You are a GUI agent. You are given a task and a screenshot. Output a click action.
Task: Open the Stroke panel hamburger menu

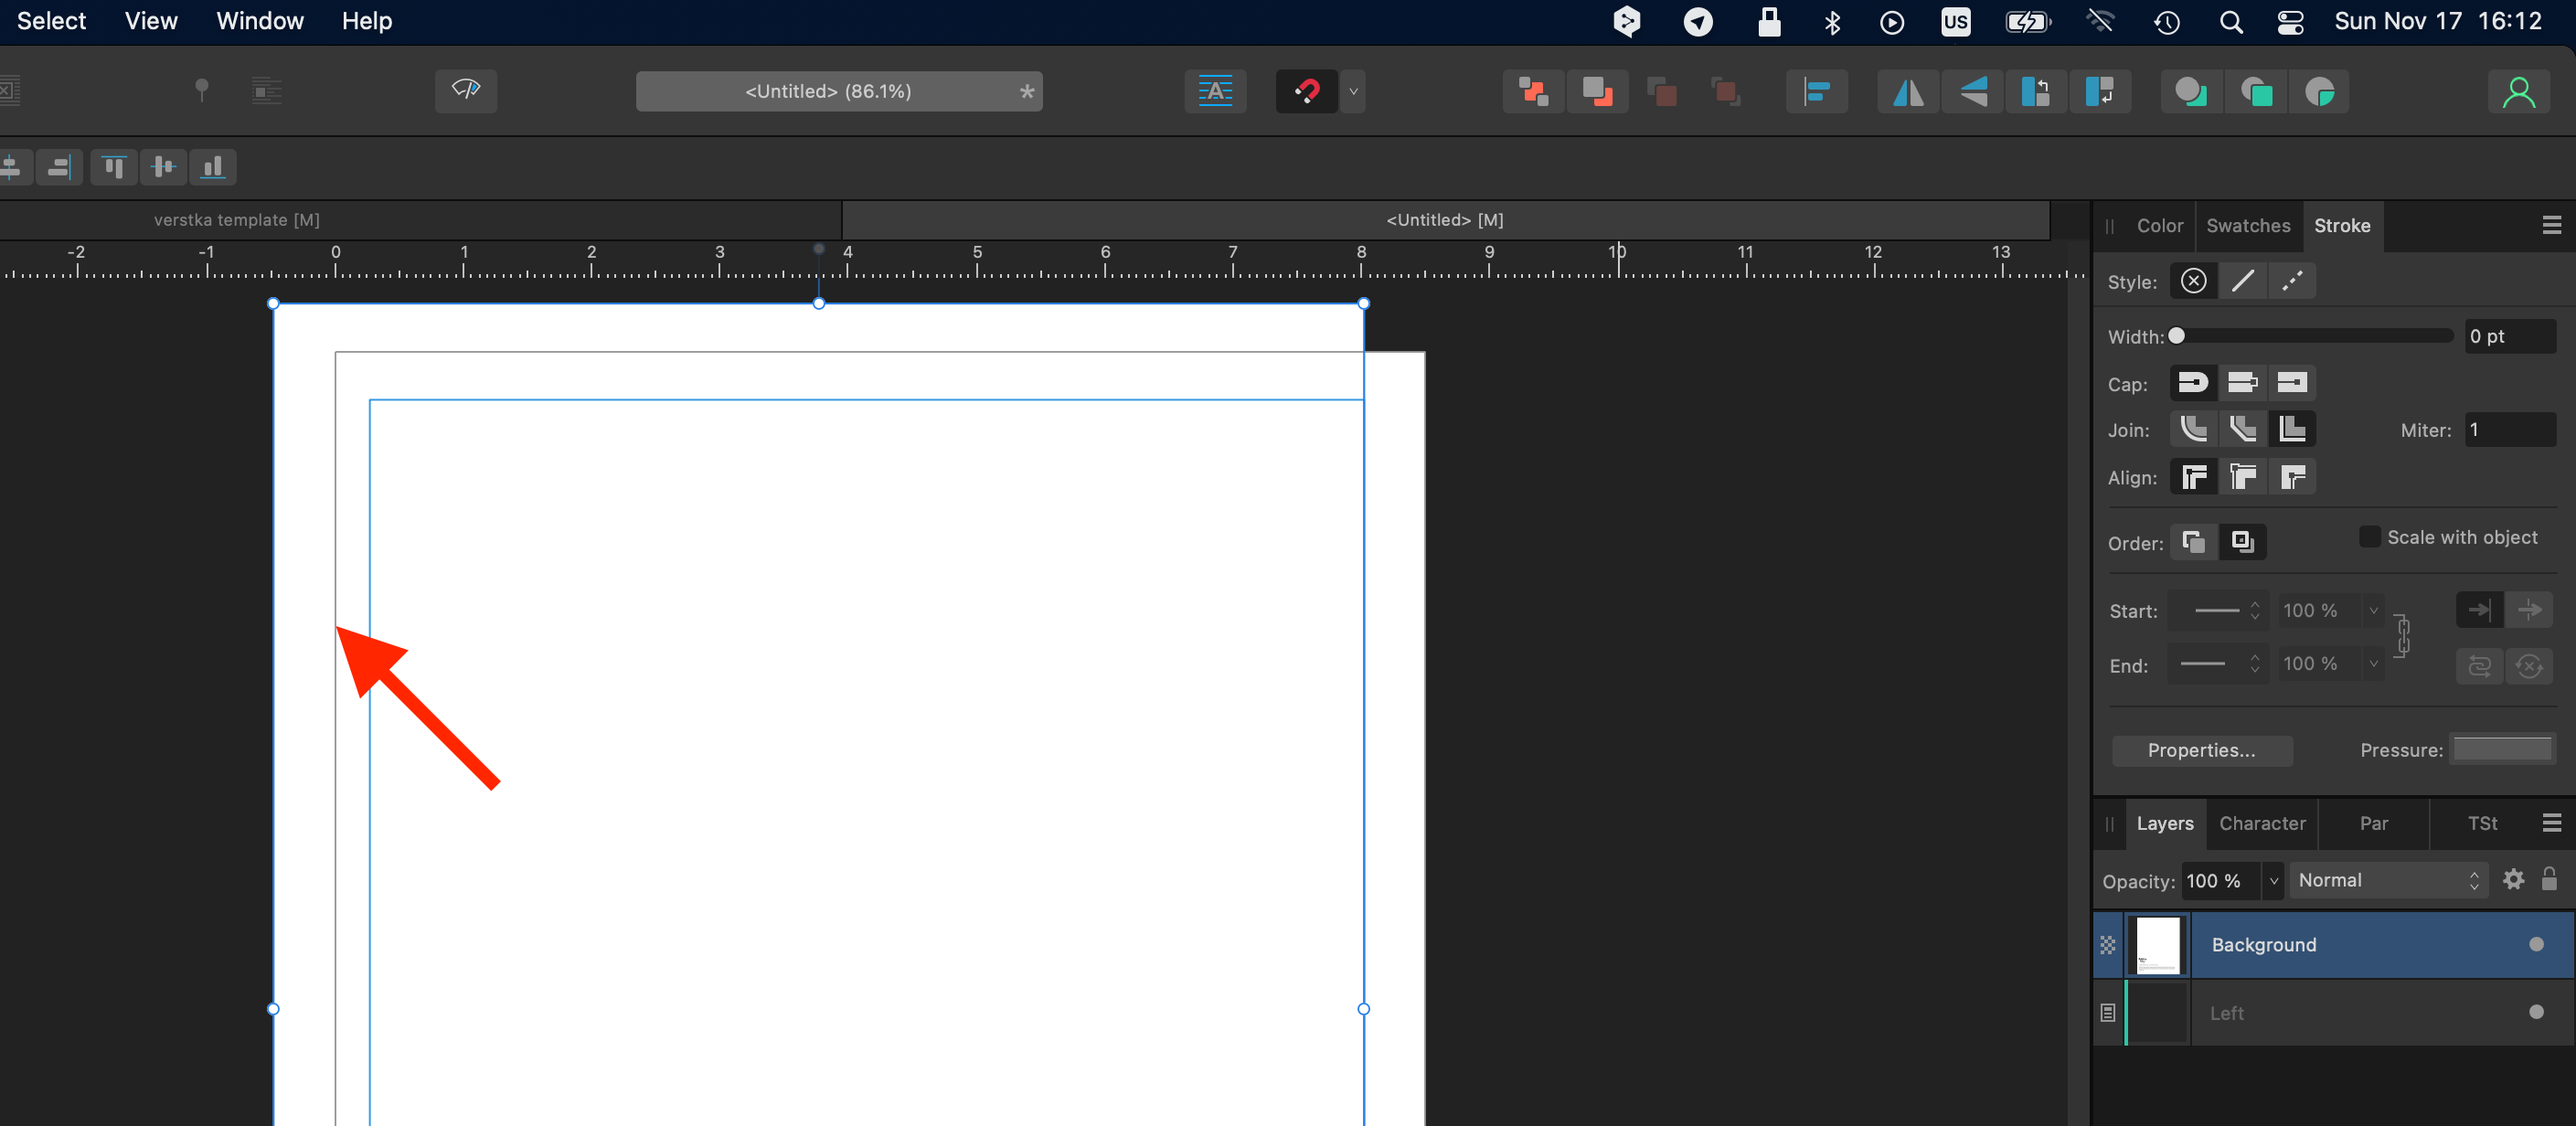pos(2551,225)
